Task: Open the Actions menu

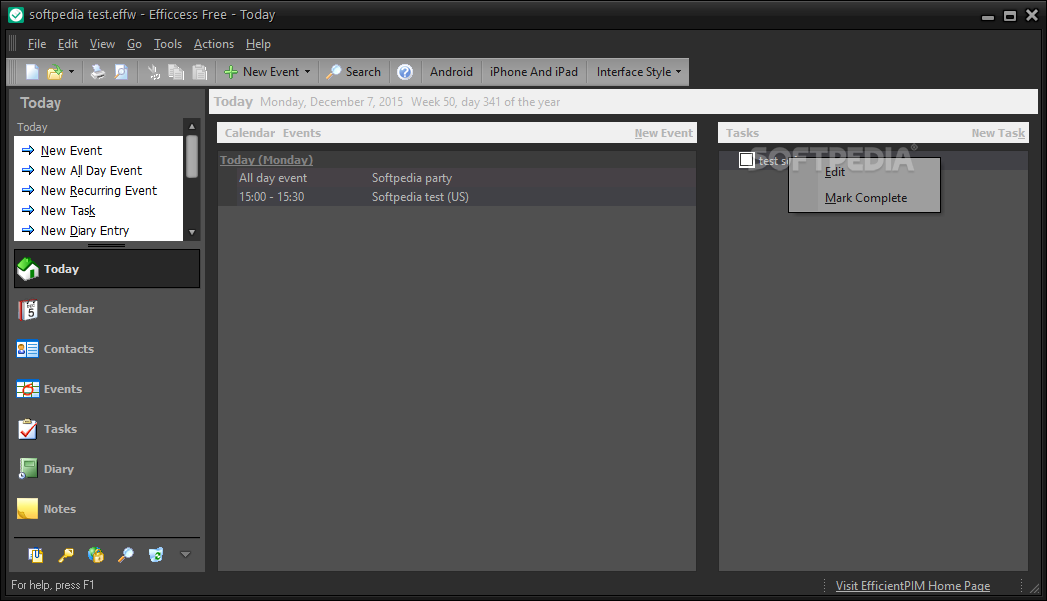Action: (x=214, y=44)
